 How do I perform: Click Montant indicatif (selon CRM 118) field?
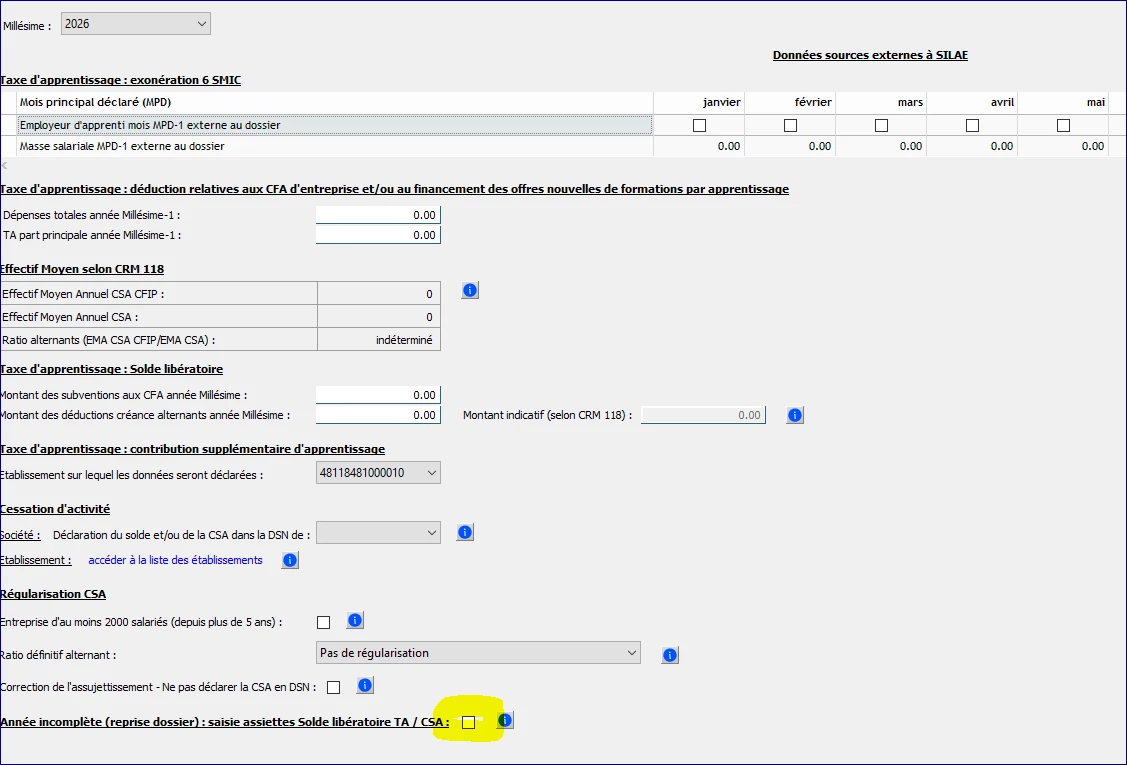coord(703,415)
